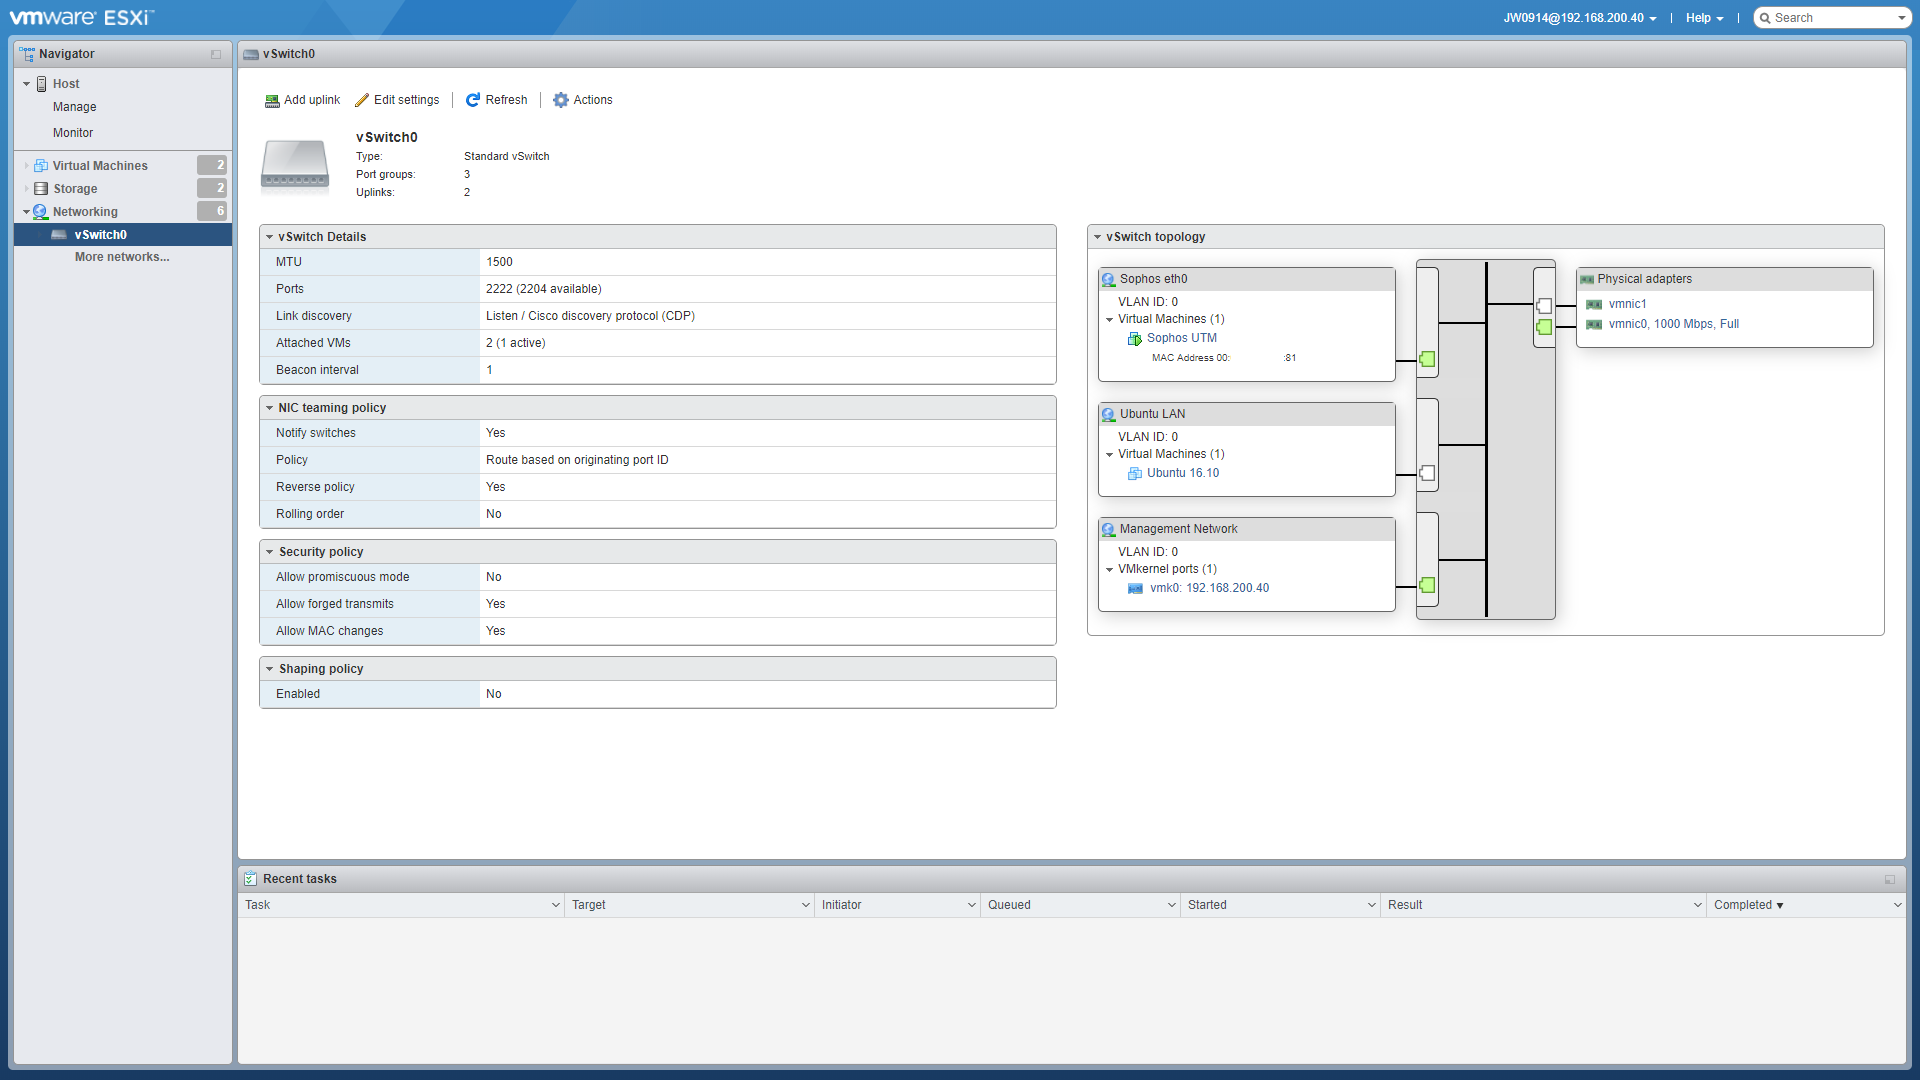Click the Refresh icon in toolbar
1920x1080 pixels.
pyautogui.click(x=473, y=100)
